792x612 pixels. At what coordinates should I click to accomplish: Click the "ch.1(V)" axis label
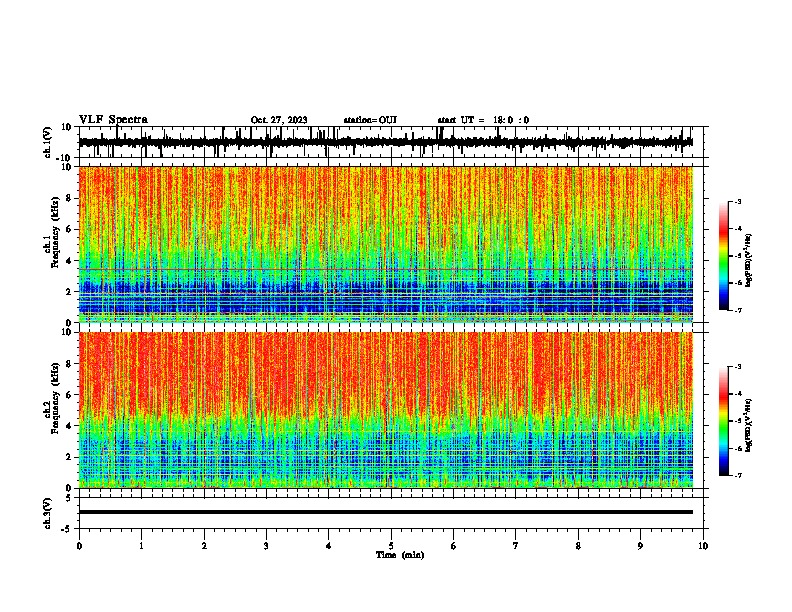coord(48,142)
